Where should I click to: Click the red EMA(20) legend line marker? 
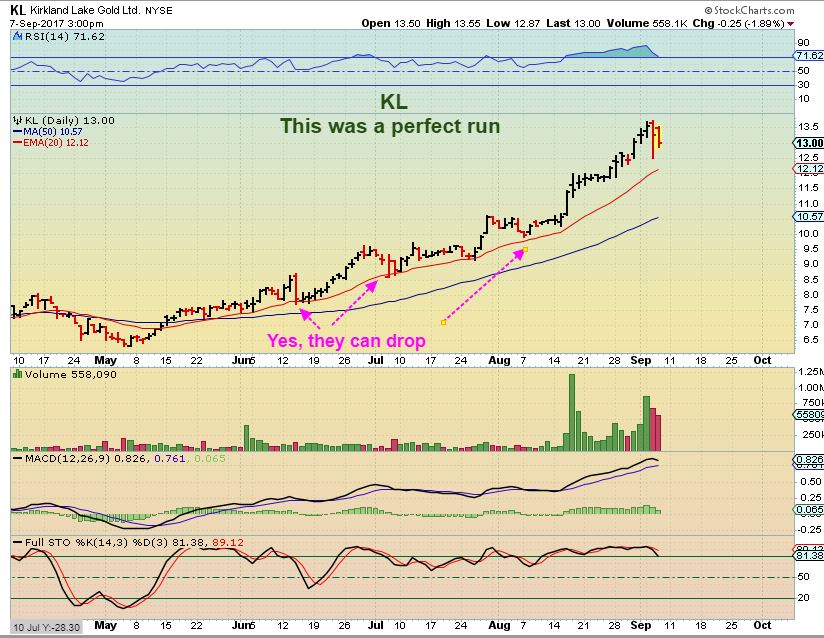[x=17, y=142]
